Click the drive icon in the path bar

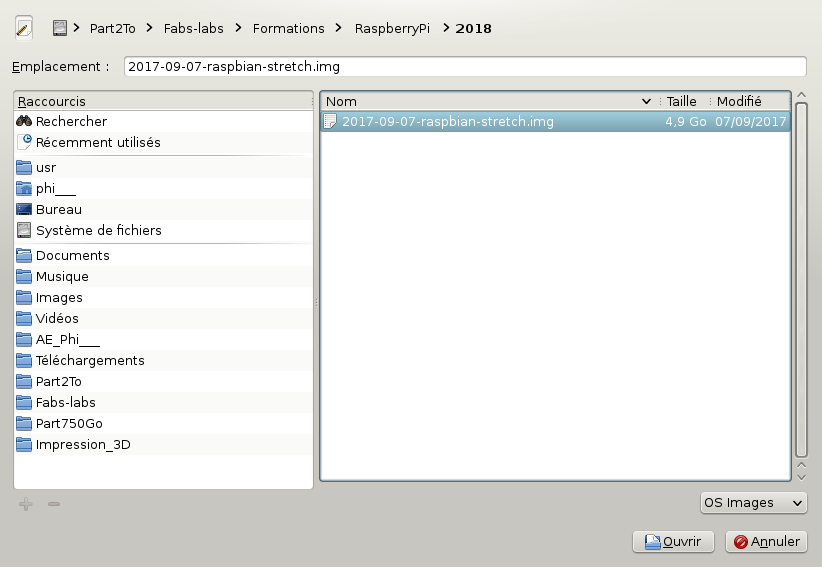click(x=60, y=28)
